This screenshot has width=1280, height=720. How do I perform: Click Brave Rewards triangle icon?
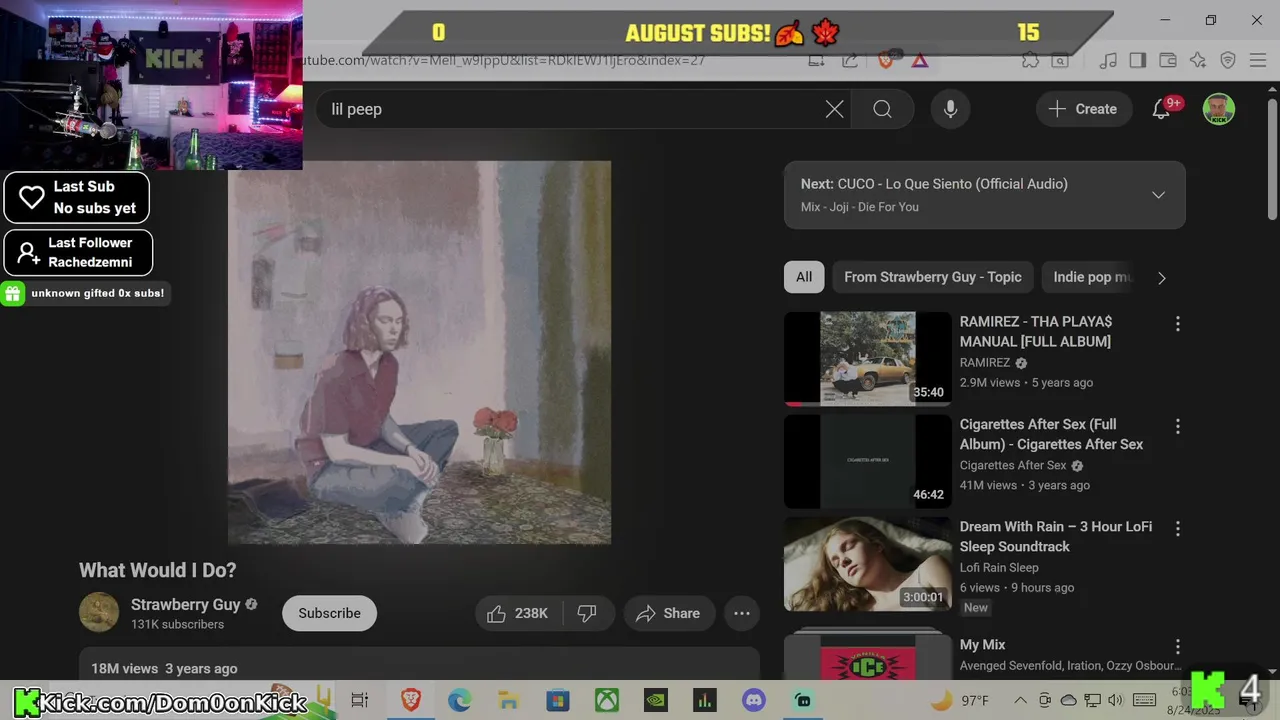[x=919, y=61]
